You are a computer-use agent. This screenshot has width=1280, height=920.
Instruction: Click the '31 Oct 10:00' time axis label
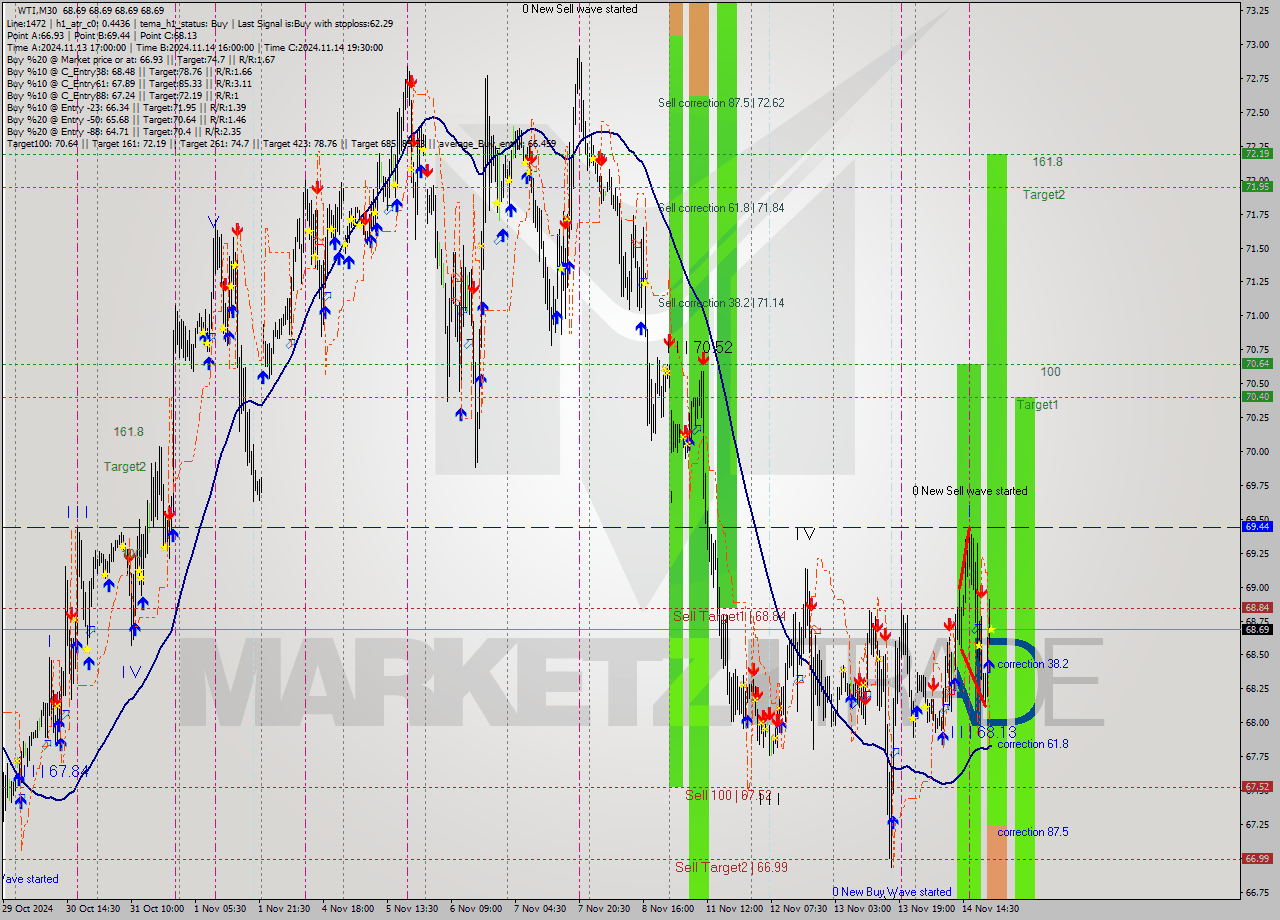156,909
